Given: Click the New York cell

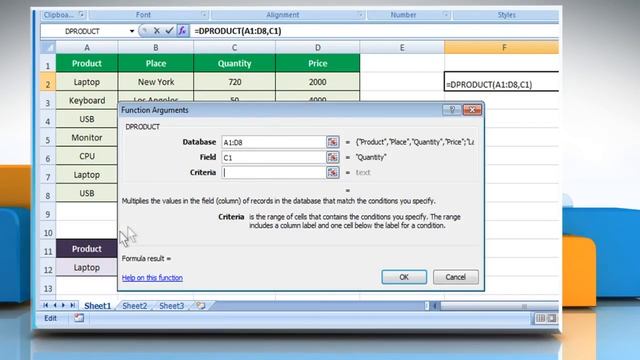Looking at the screenshot, I should 156,82.
